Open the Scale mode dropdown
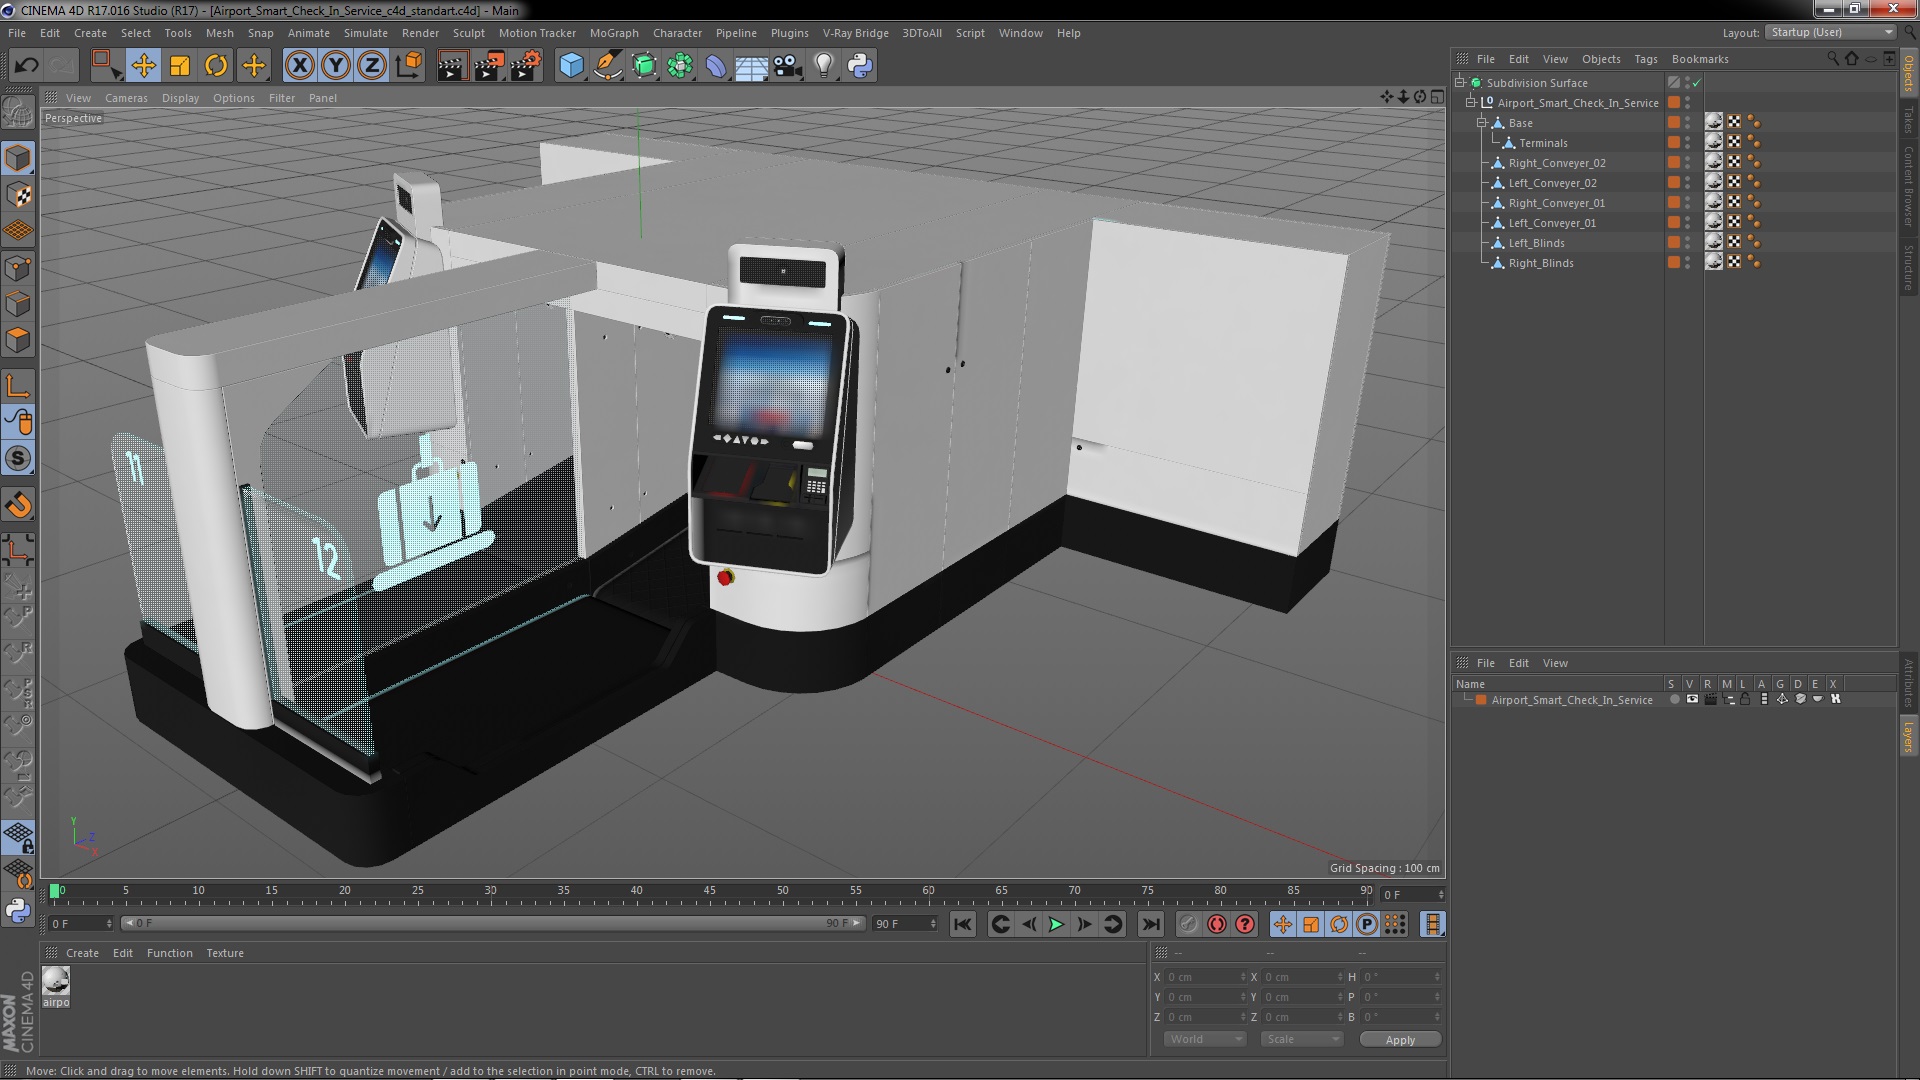 [x=1302, y=1039]
